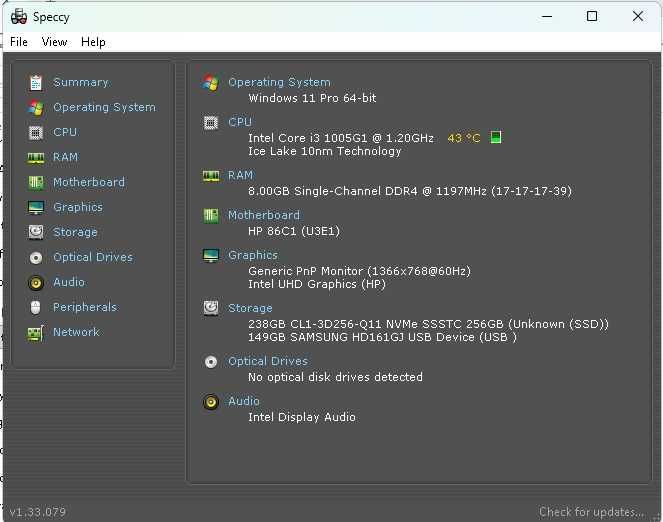Click the Summary clipboard icon in sidebar
The height and width of the screenshot is (522, 663).
coord(36,82)
